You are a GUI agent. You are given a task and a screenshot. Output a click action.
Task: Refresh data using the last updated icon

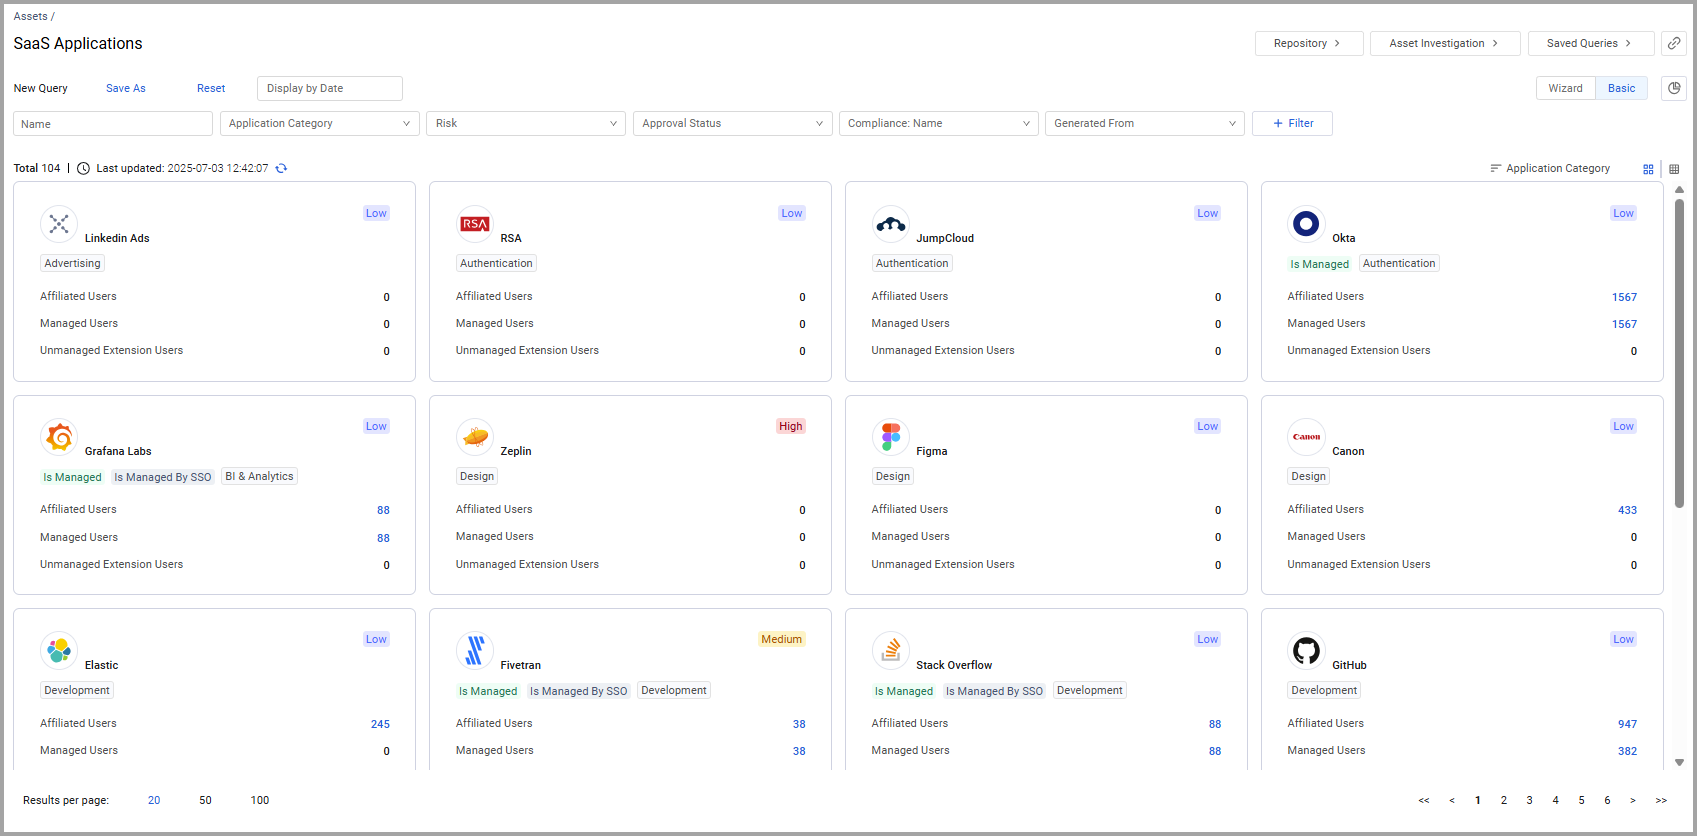281,168
